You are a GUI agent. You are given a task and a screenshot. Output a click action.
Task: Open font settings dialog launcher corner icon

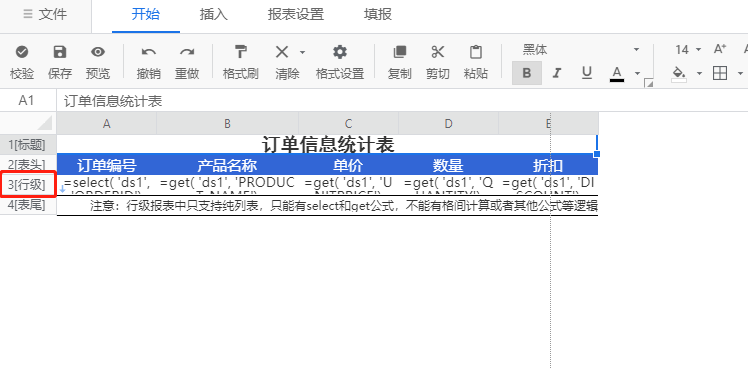point(649,83)
